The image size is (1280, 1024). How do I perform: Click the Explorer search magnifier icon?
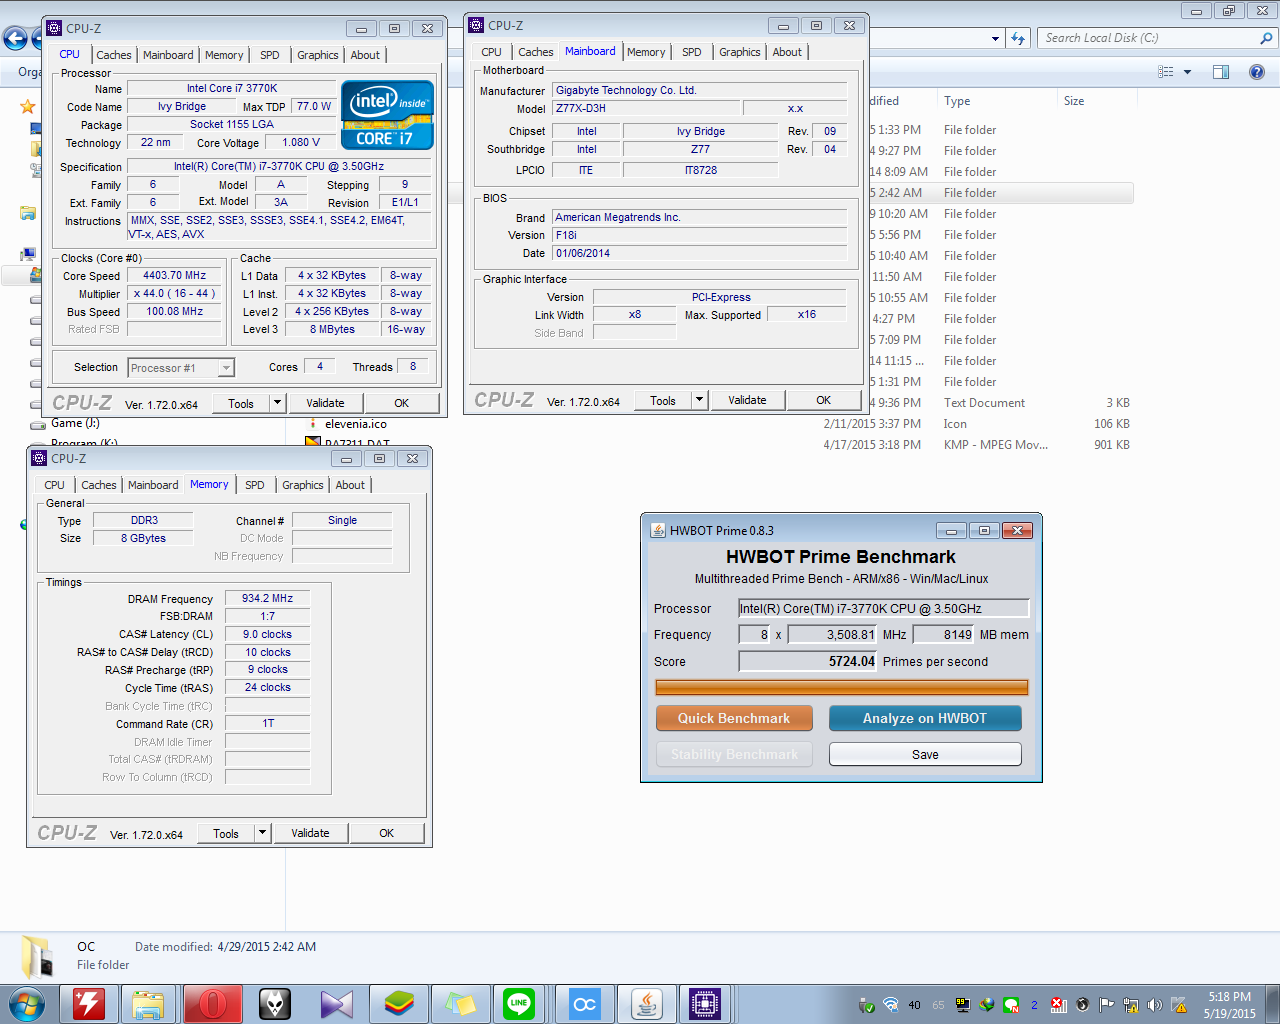(x=1266, y=38)
